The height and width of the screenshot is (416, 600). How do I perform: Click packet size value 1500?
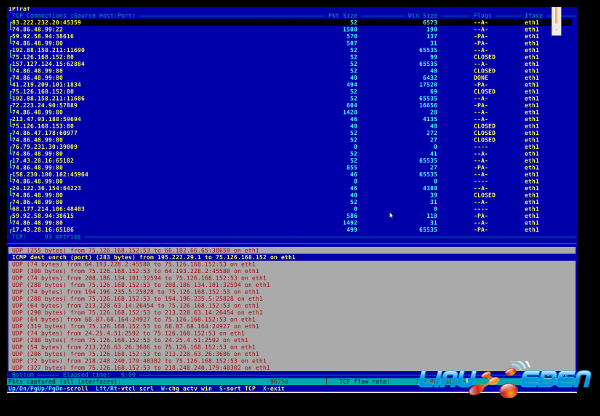pos(350,29)
